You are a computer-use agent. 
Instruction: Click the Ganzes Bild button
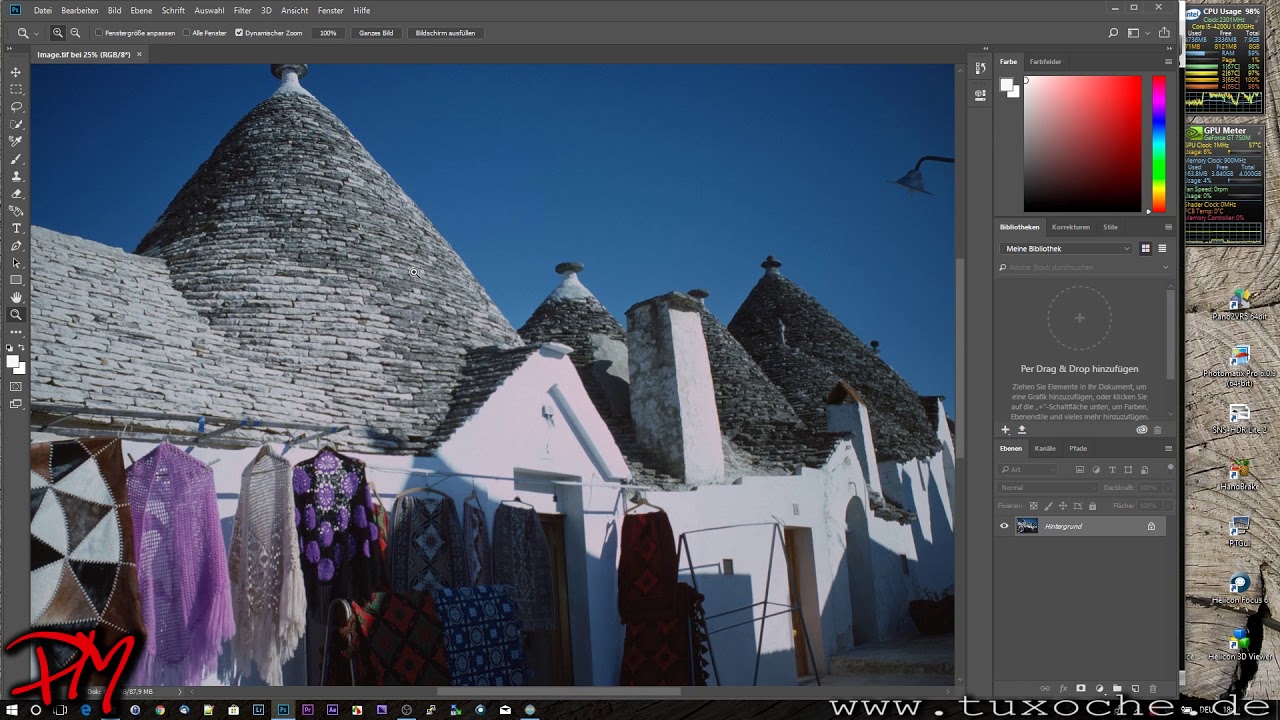[376, 33]
